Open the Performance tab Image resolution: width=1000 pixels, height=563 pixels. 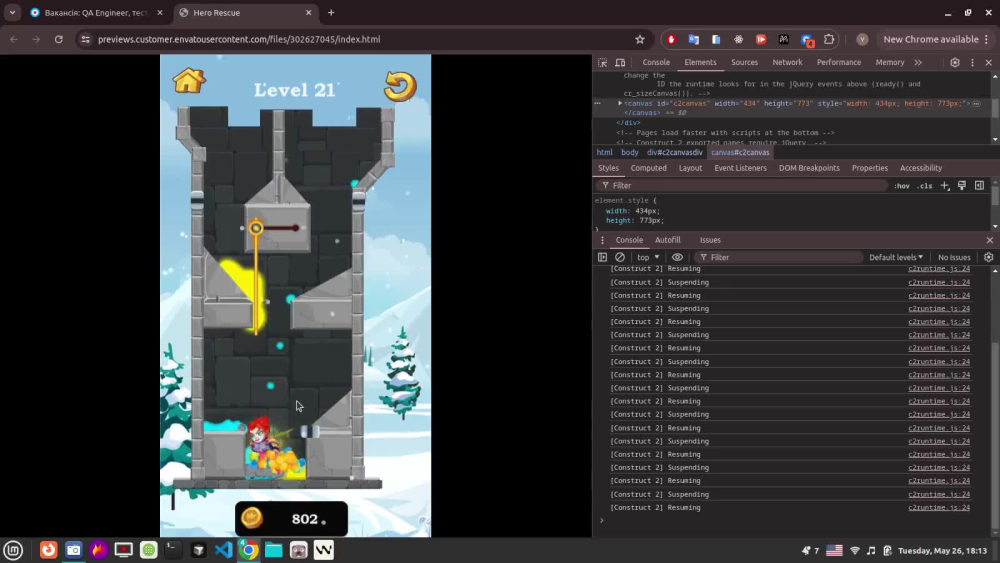coord(839,62)
